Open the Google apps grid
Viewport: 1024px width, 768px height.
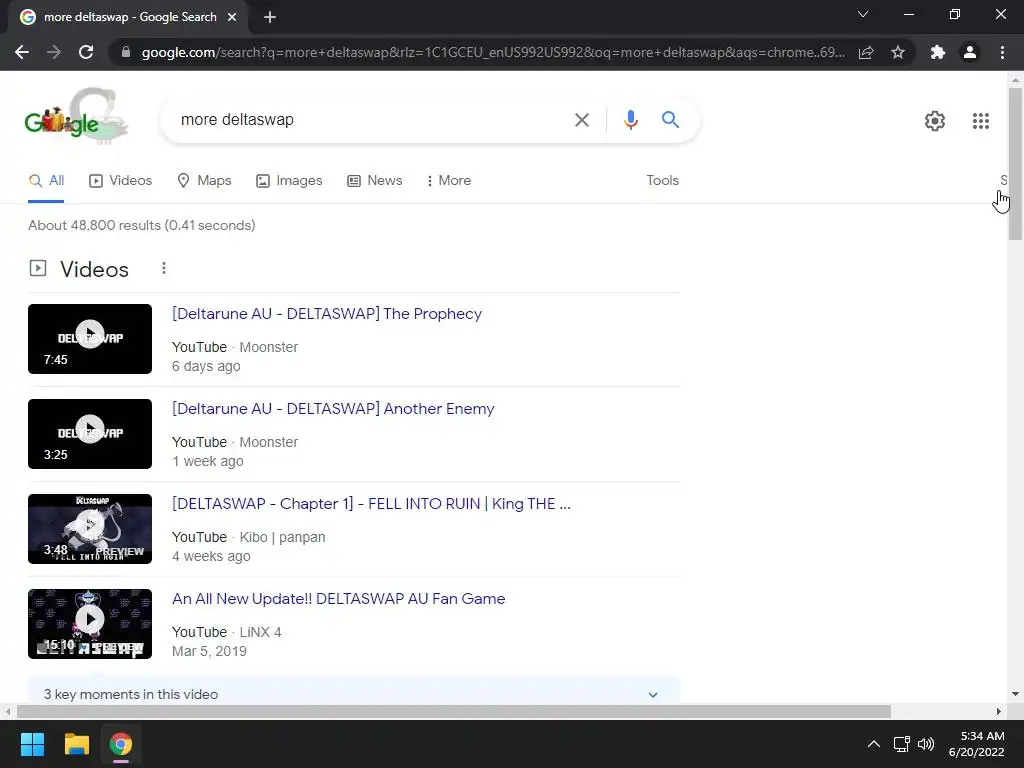(x=980, y=121)
